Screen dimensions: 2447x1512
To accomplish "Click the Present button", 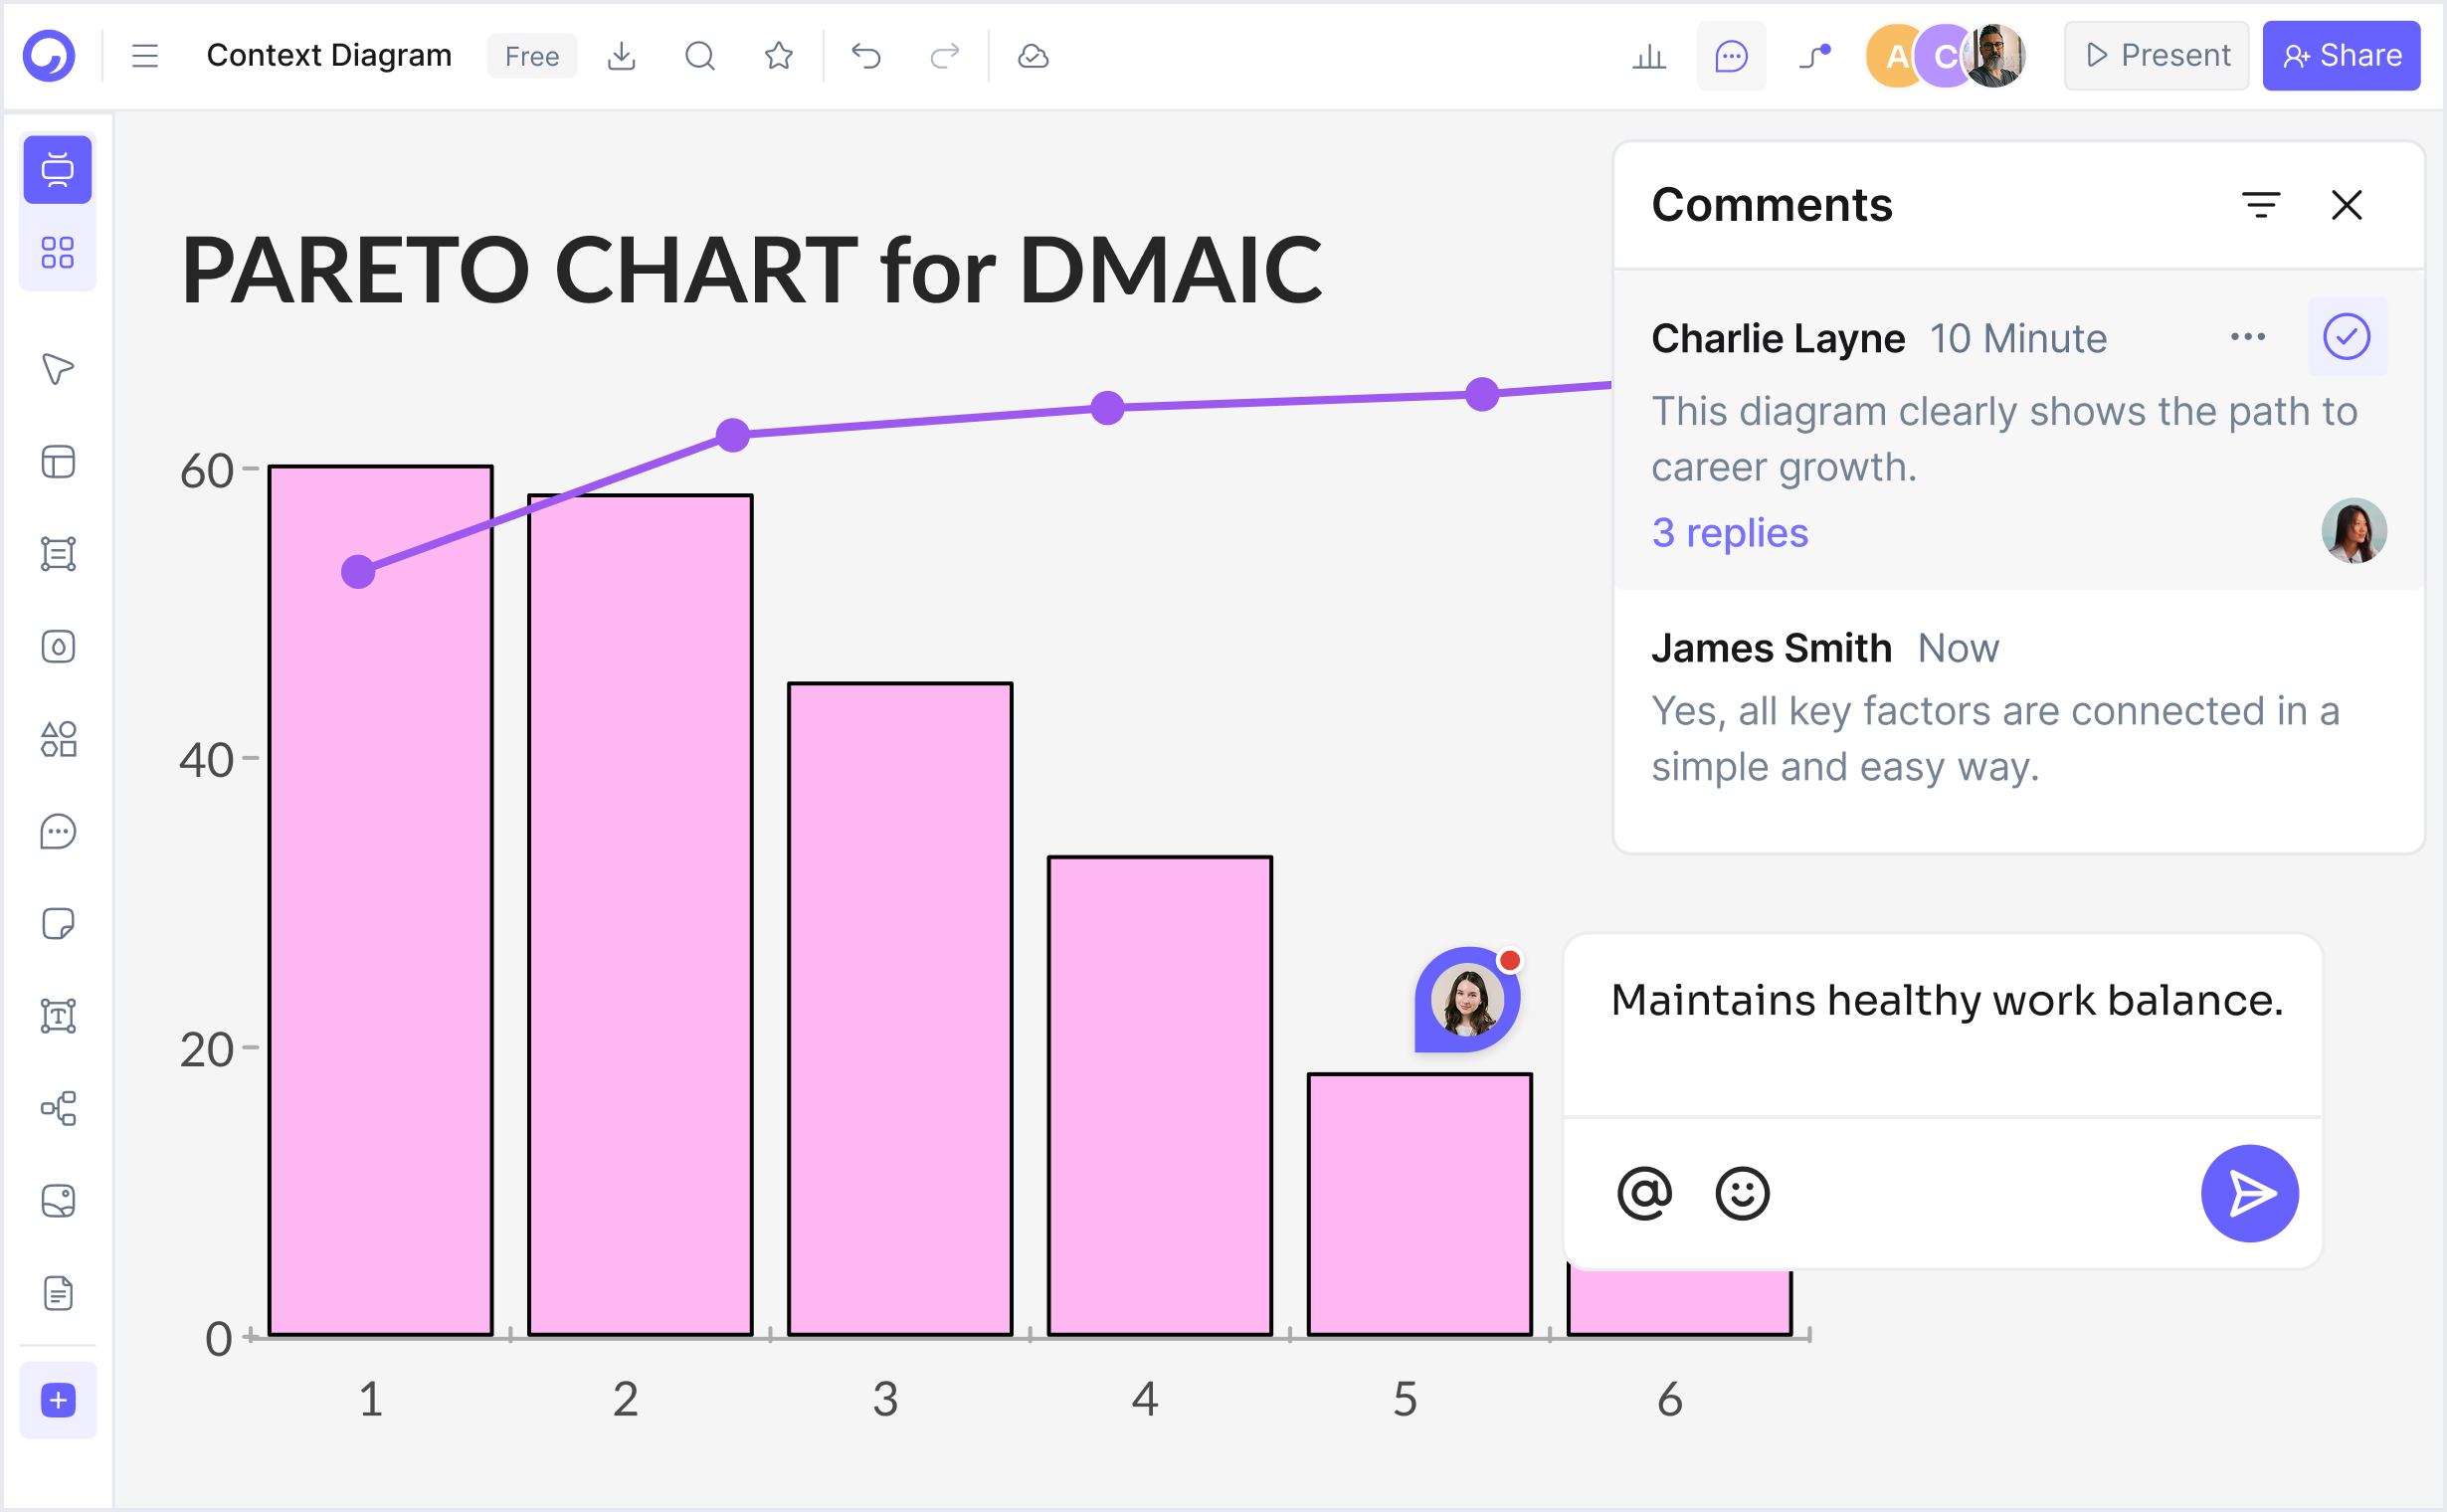I will 2156,56.
